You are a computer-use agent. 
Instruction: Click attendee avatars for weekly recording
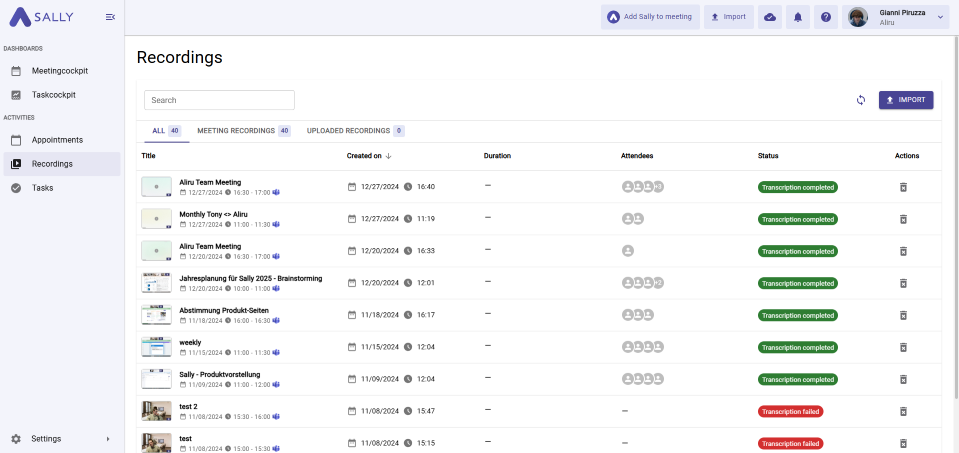[x=642, y=347]
